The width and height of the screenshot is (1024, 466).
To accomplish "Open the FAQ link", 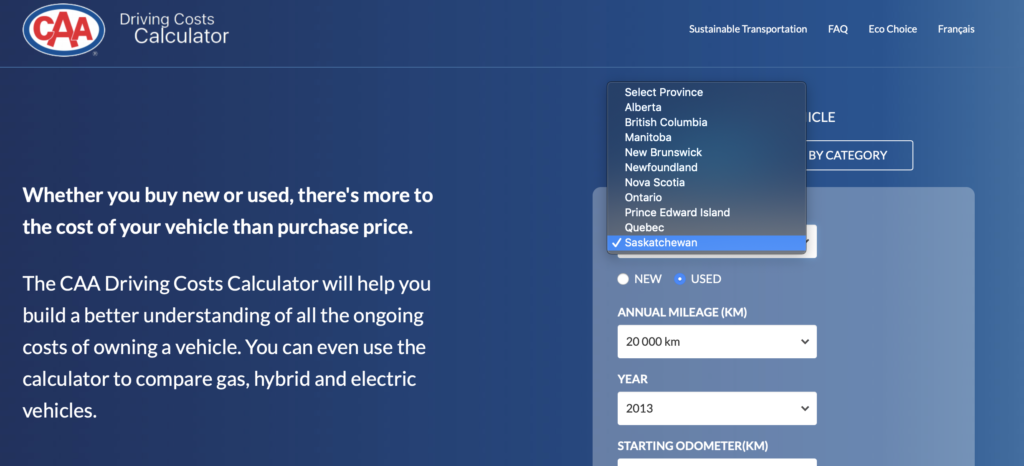I will coord(838,29).
